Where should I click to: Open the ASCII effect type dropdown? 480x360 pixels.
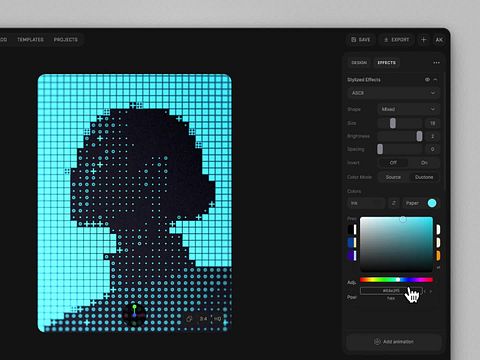tap(393, 93)
